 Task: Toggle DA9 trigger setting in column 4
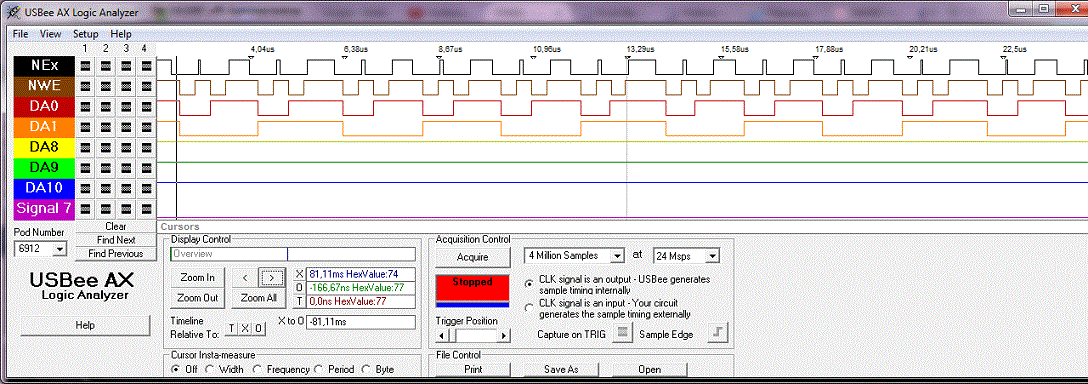(x=146, y=167)
